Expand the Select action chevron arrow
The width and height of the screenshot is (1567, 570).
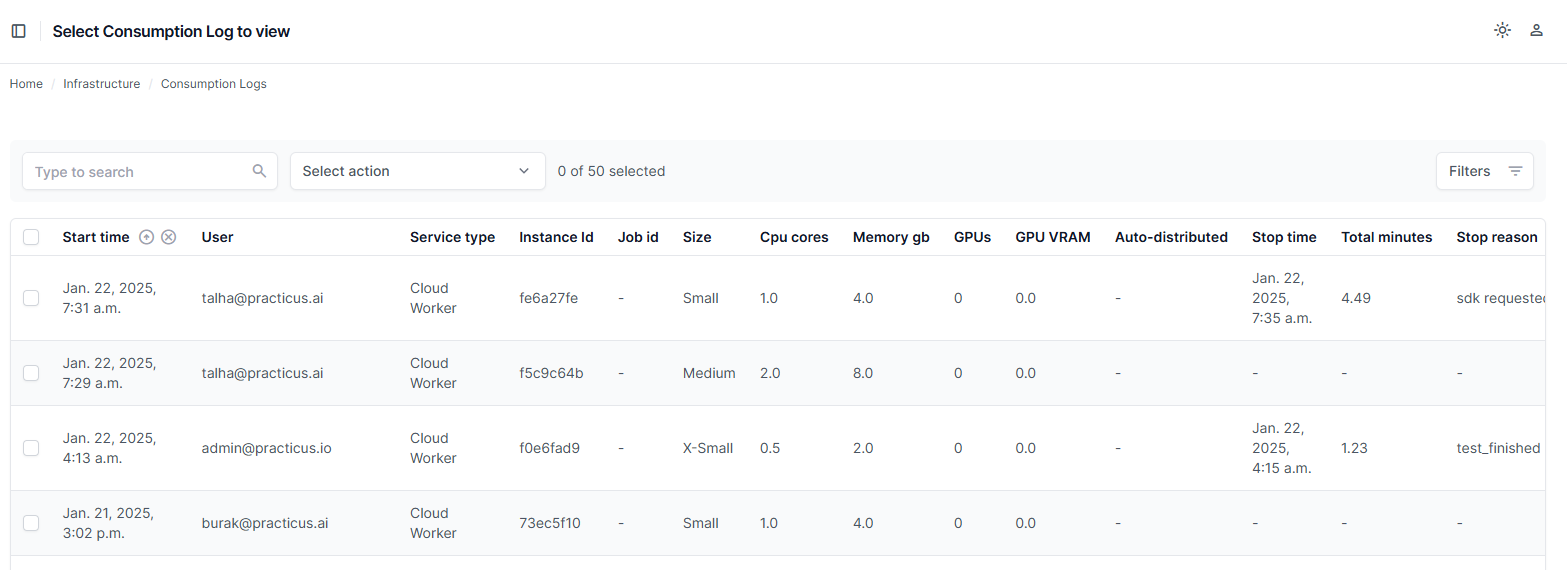pos(524,171)
